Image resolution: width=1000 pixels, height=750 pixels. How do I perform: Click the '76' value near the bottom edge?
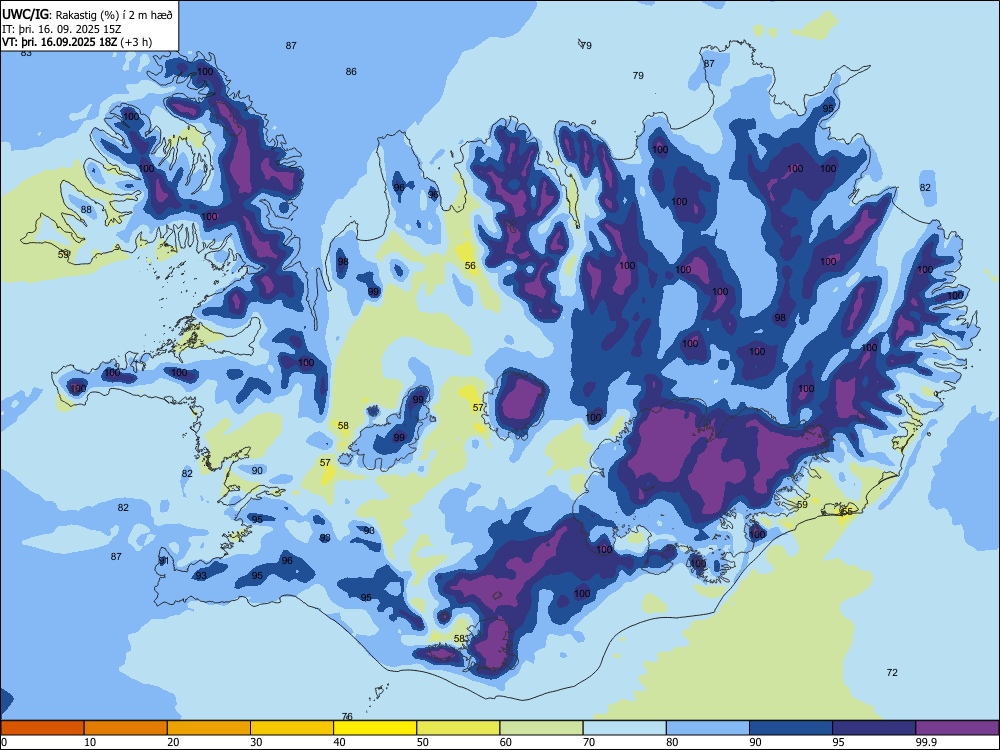347,717
